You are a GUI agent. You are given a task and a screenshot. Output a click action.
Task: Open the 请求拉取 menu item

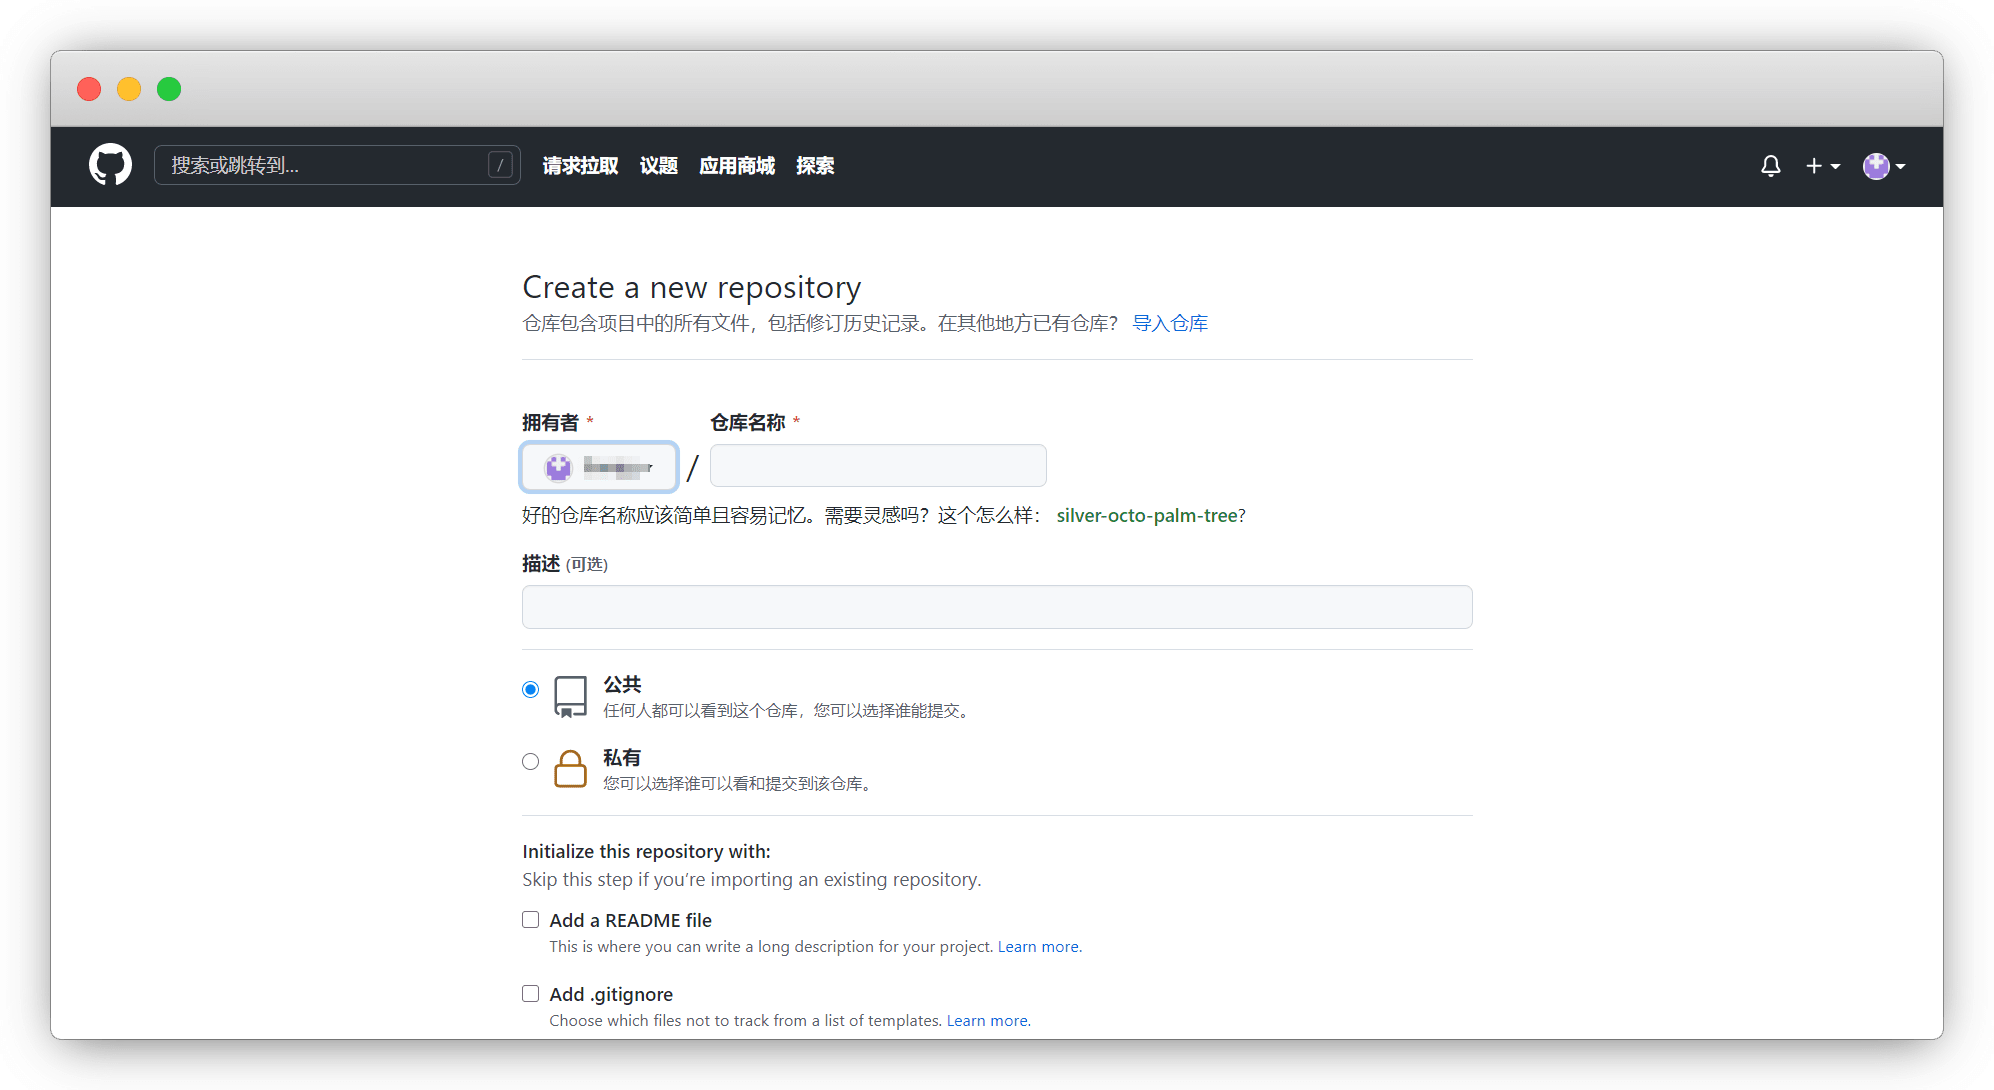click(579, 166)
